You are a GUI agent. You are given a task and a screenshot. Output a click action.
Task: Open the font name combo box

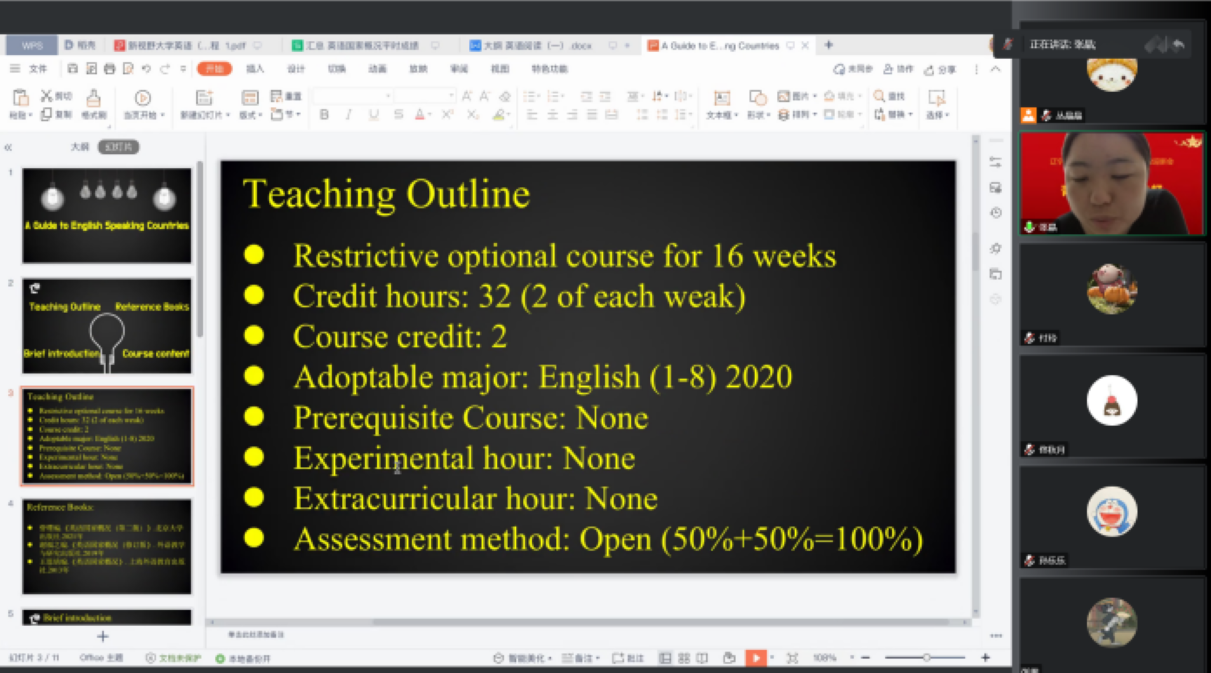click(351, 96)
